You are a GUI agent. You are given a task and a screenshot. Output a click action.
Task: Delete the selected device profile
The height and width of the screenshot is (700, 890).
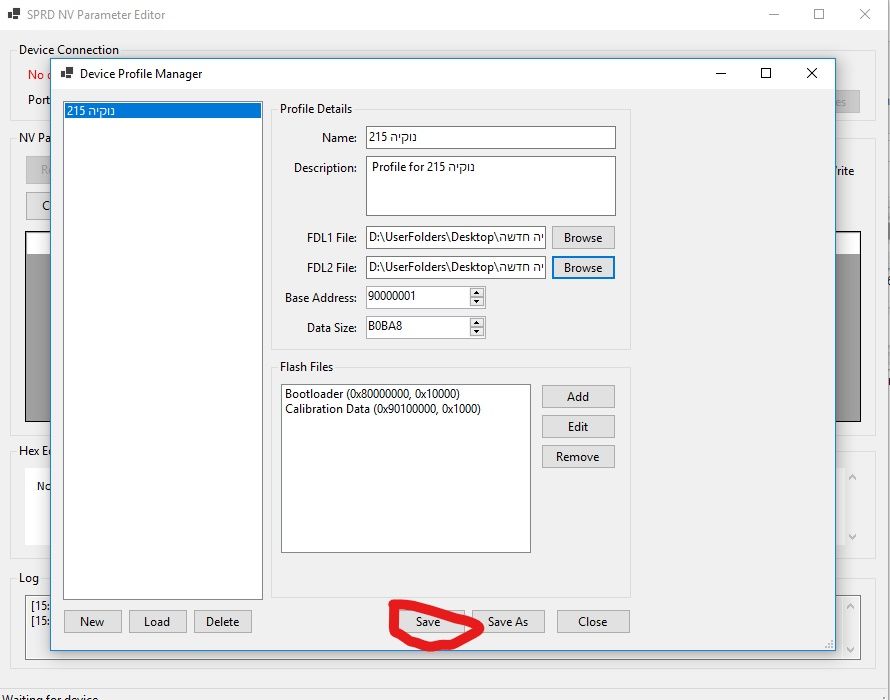(222, 621)
